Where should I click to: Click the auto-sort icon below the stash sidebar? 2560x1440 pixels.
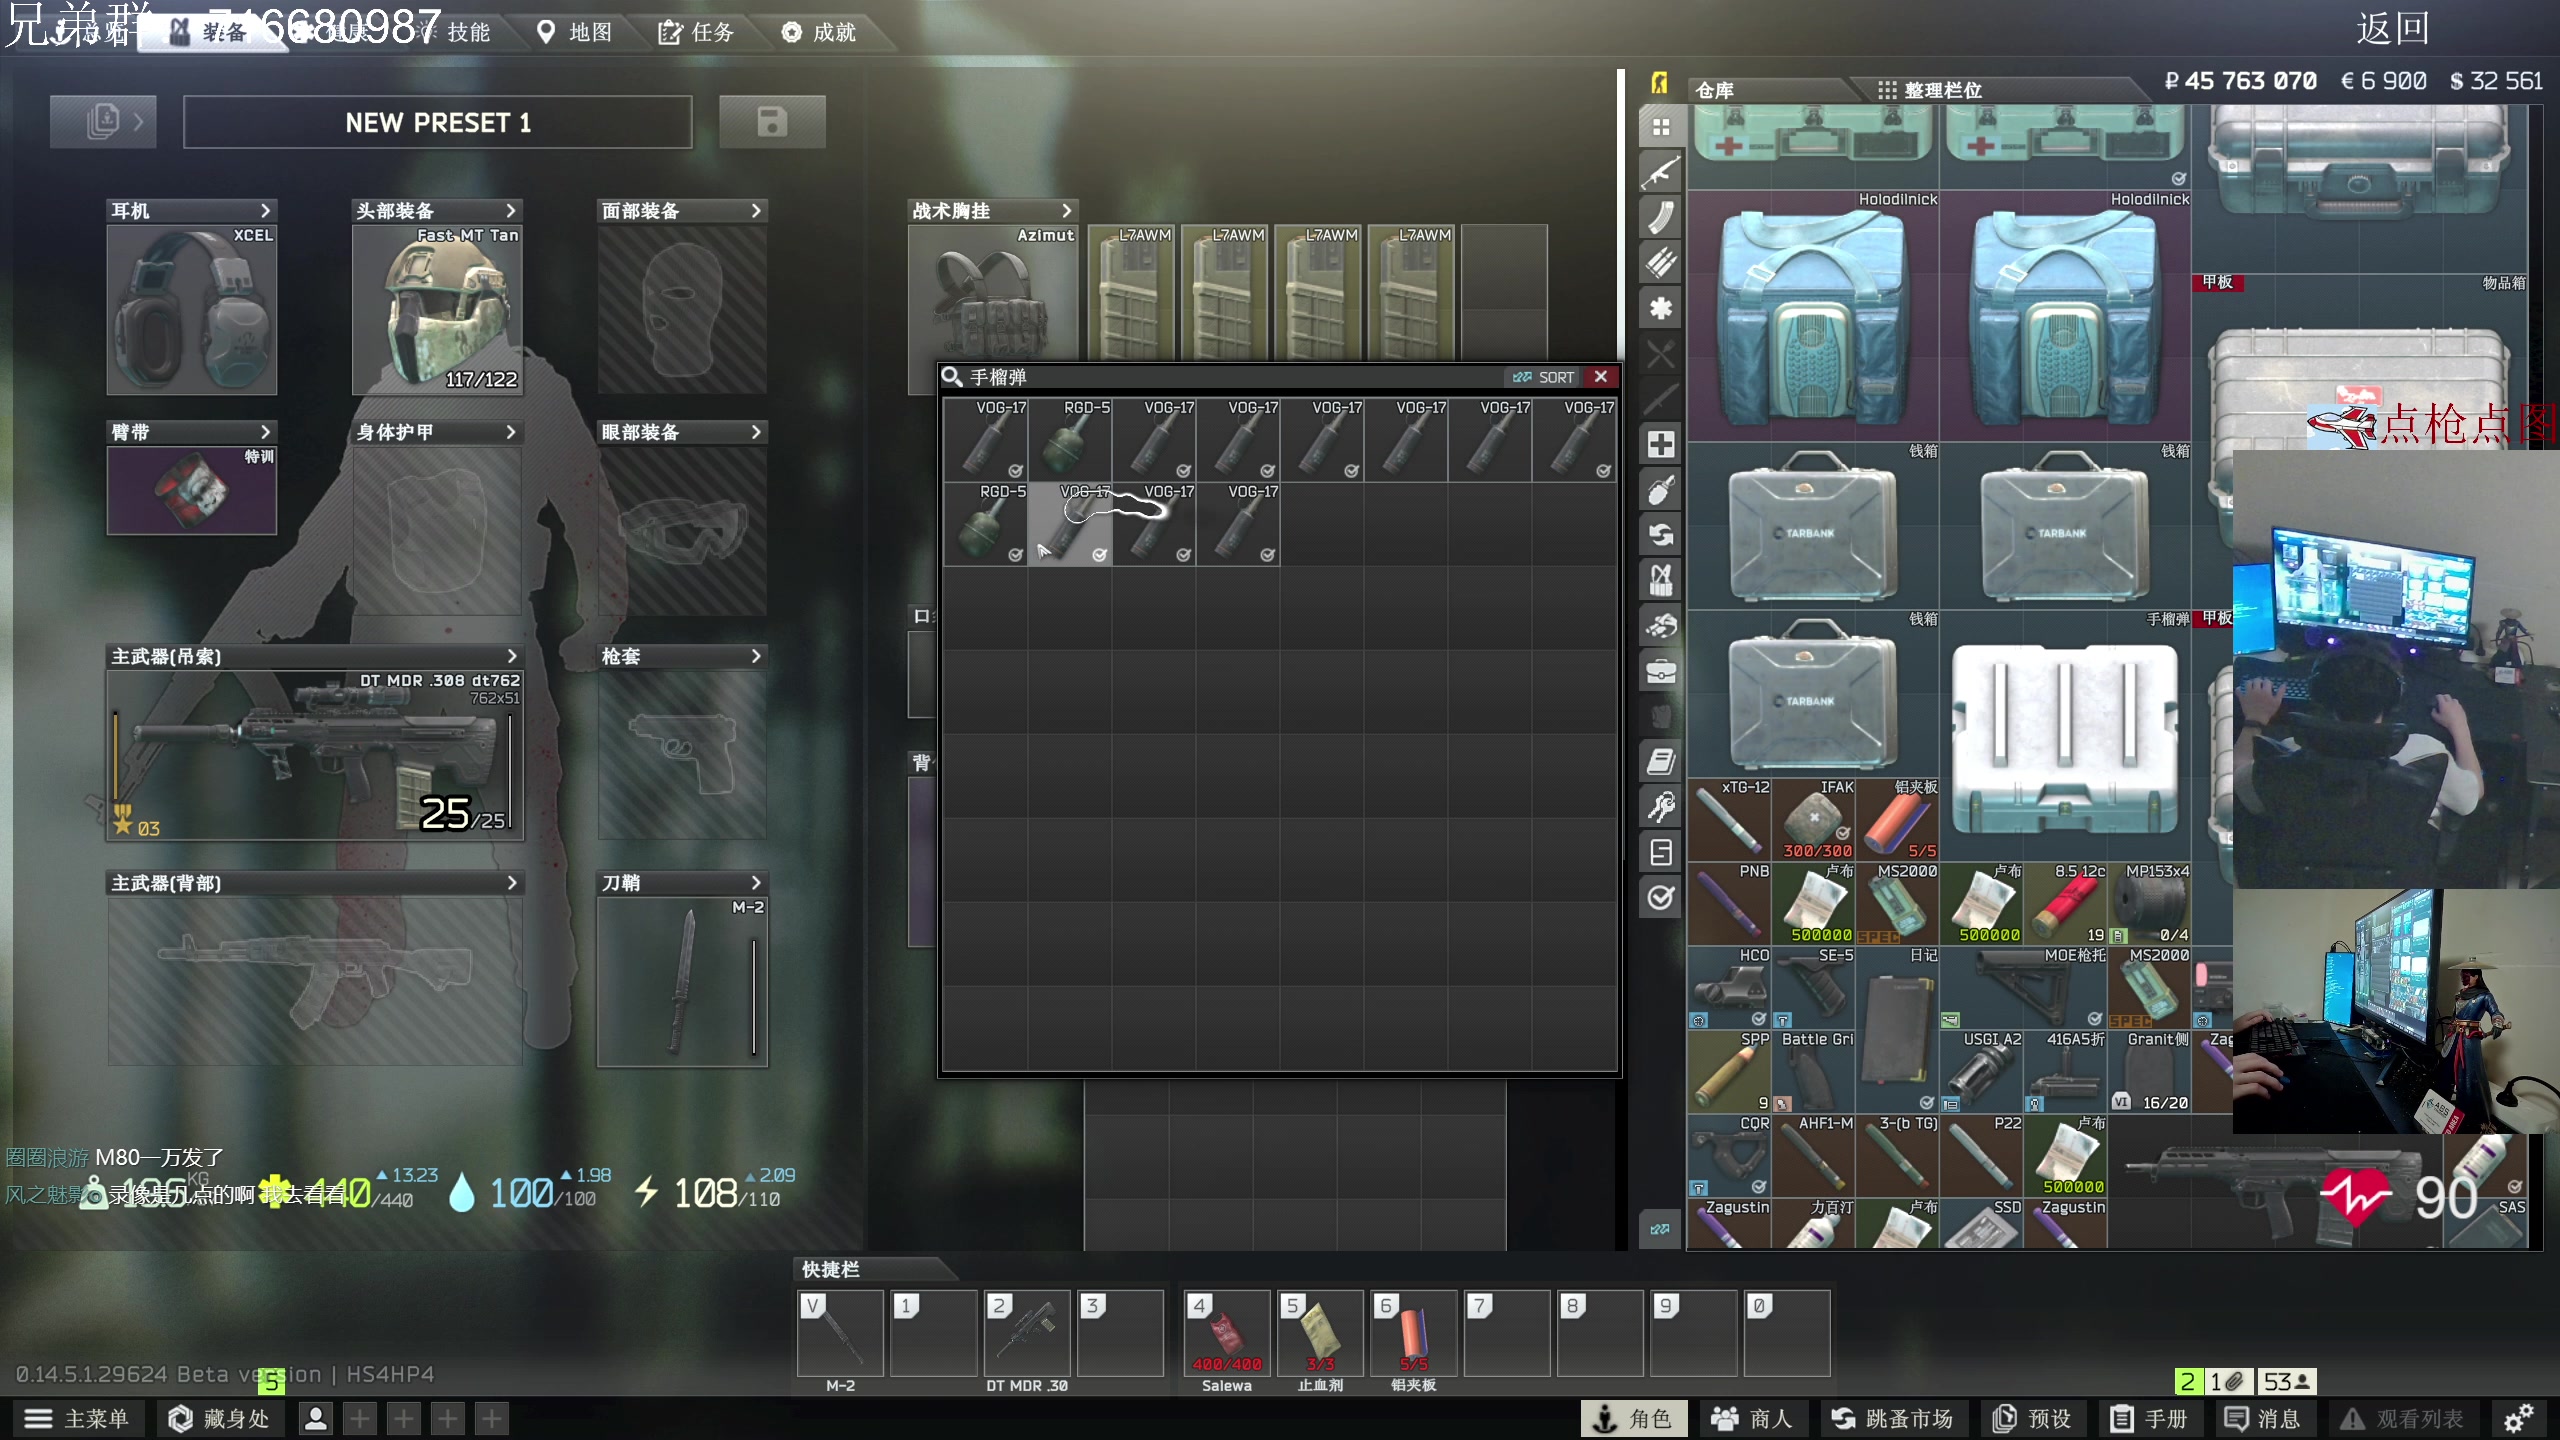point(1660,1228)
